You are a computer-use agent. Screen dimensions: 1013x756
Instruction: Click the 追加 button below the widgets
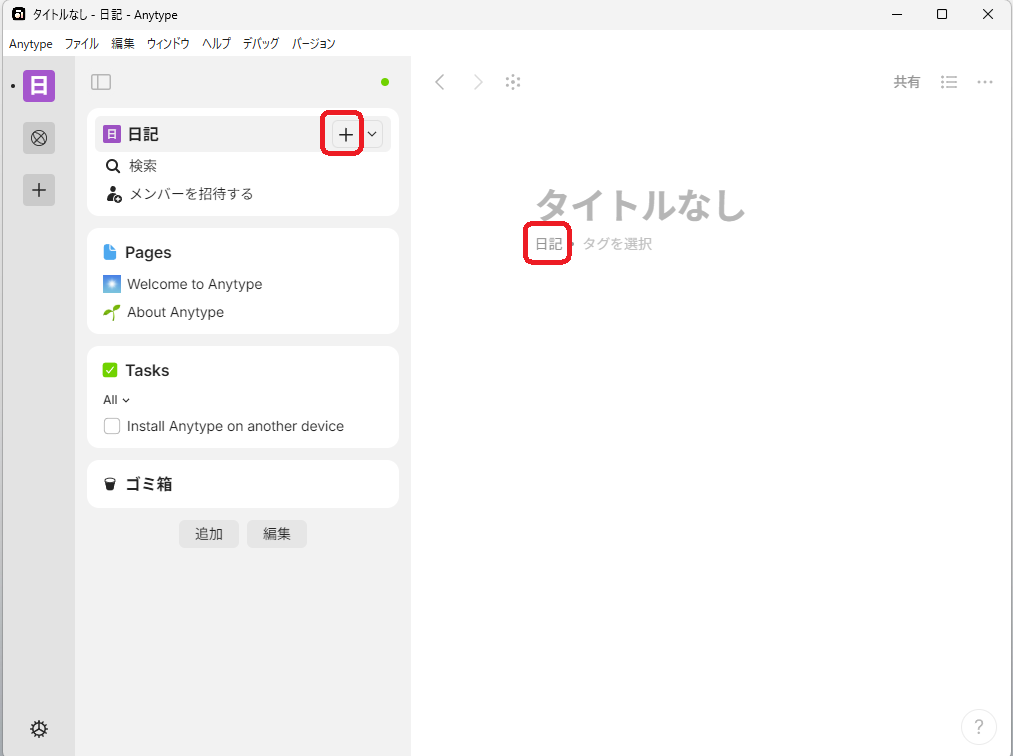pyautogui.click(x=209, y=534)
